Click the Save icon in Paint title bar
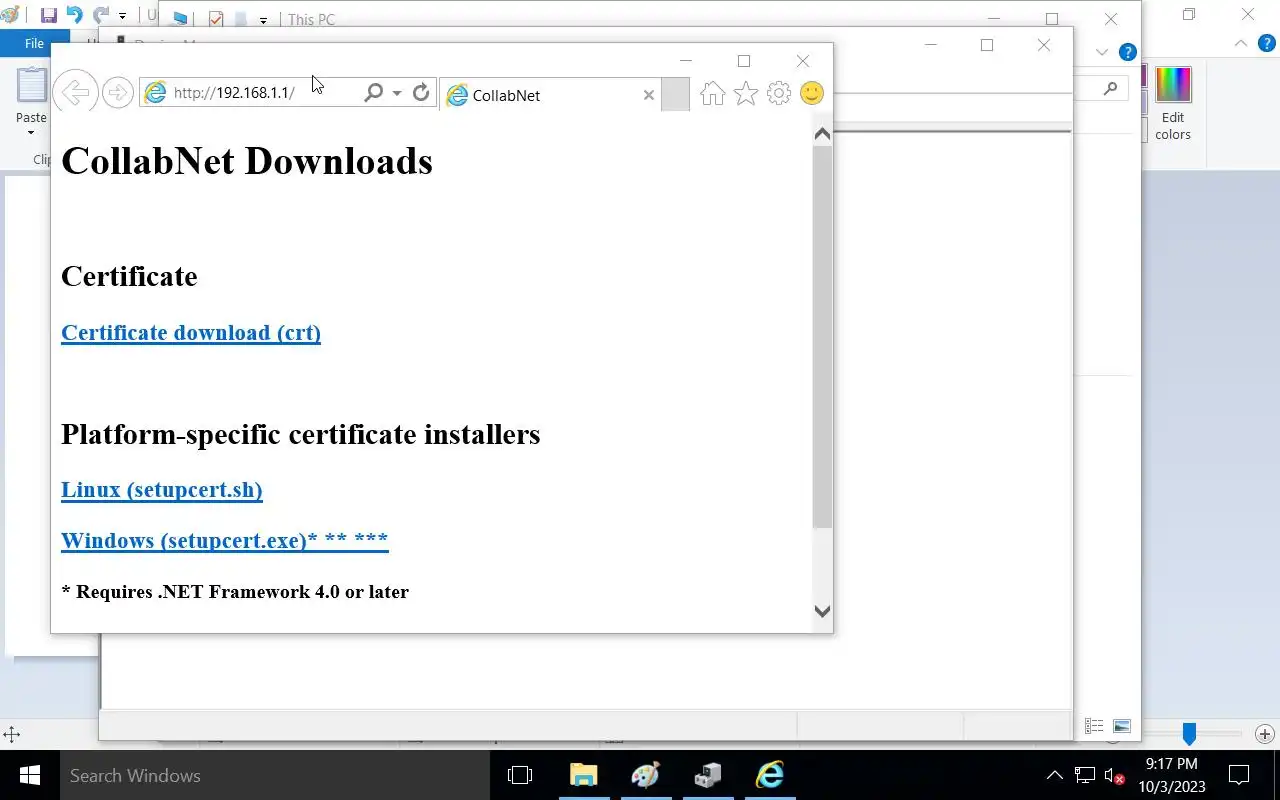1280x800 pixels. point(48,16)
